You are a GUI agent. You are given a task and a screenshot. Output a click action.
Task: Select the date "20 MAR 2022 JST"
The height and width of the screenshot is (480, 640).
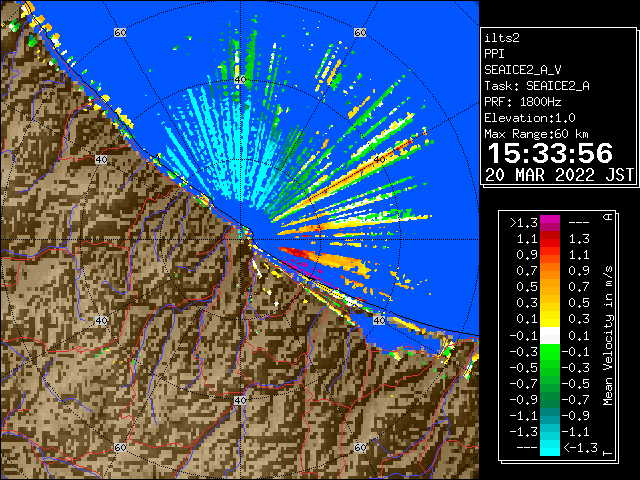(x=559, y=175)
